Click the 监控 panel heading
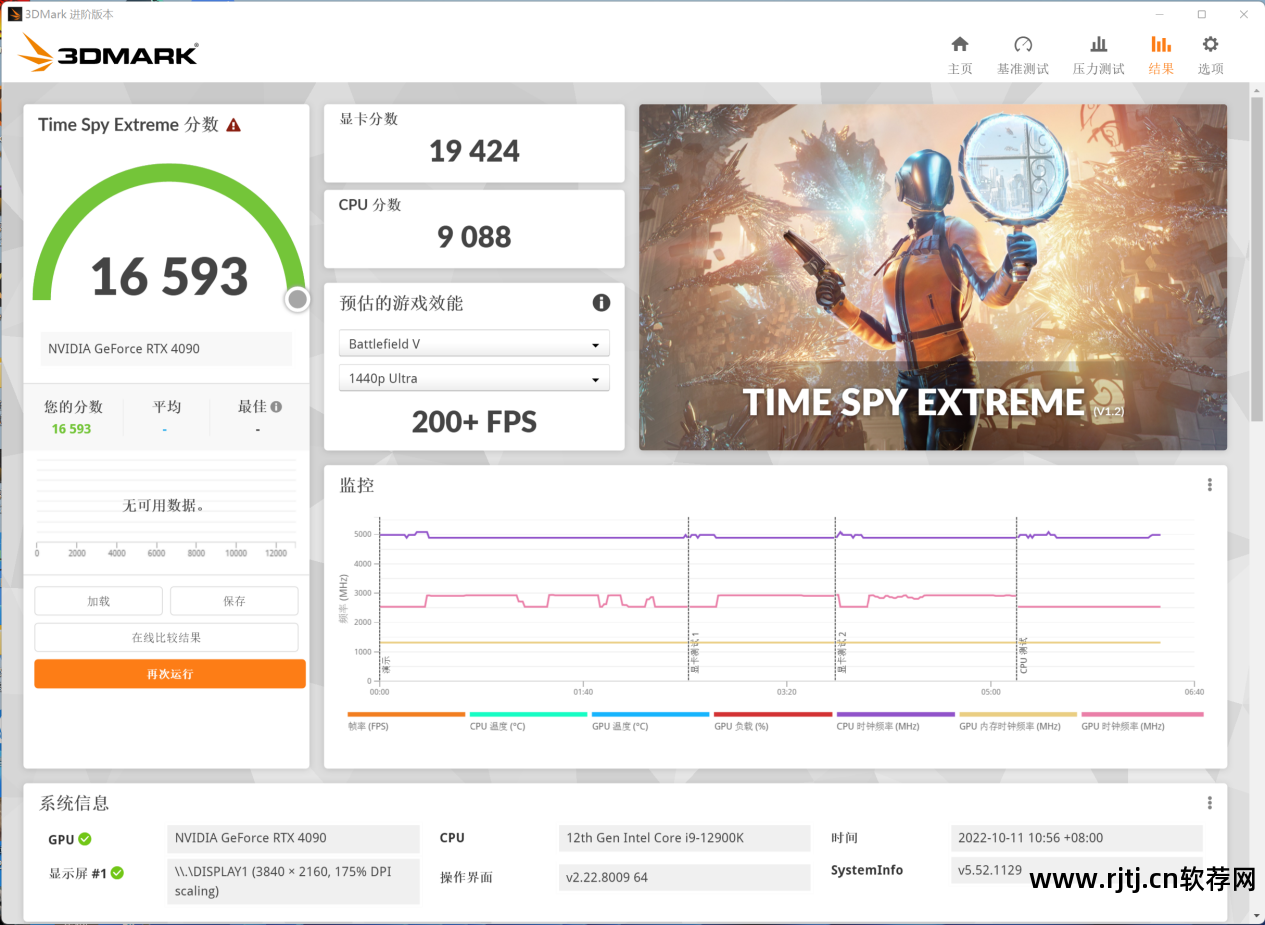 [357, 486]
